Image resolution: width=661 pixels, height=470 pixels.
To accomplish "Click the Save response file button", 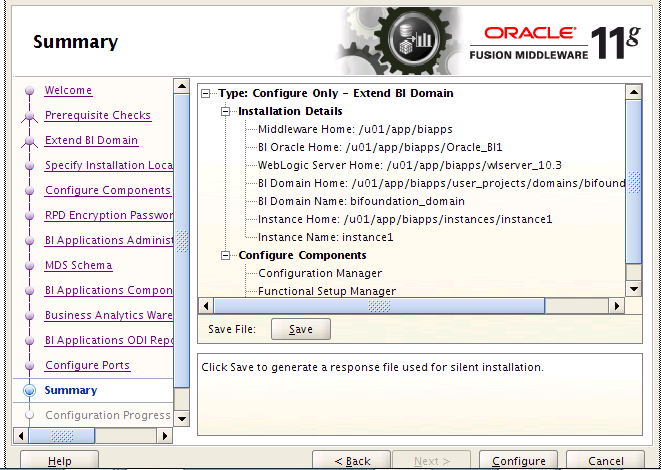I will 301,329.
